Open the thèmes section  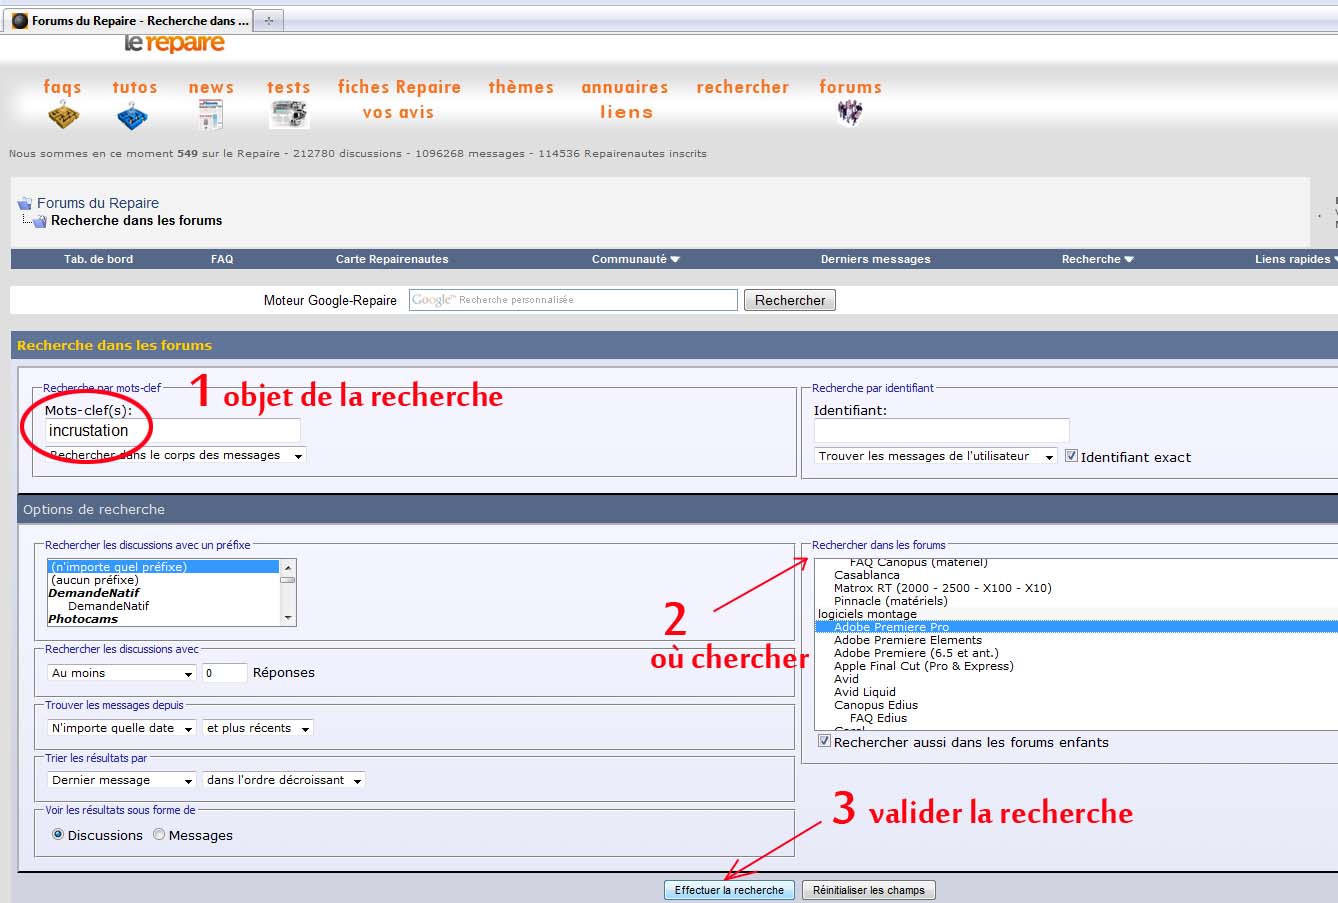tap(521, 87)
